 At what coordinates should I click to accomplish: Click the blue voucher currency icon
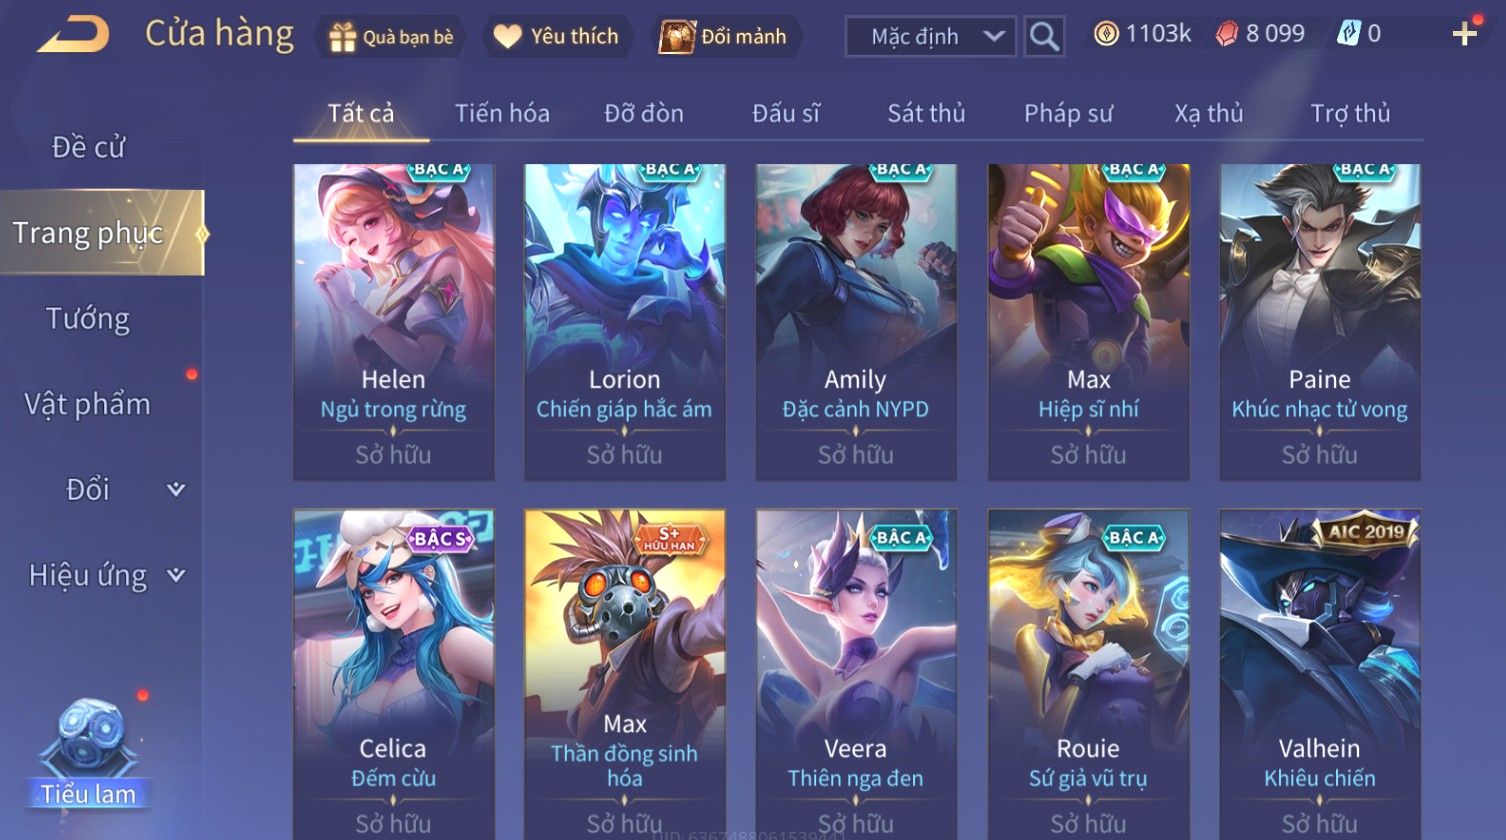(1348, 35)
